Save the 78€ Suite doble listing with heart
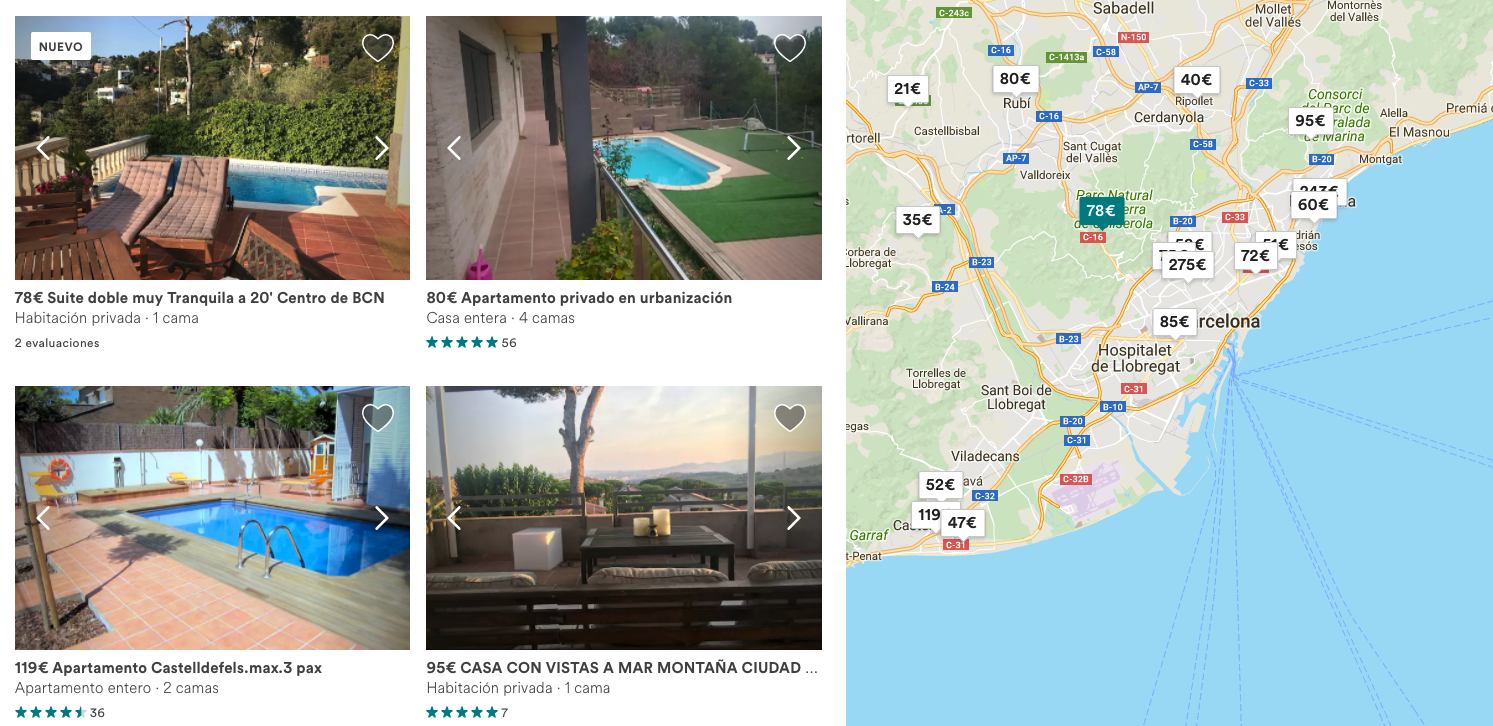Screen dimensions: 1493x726 point(378,48)
